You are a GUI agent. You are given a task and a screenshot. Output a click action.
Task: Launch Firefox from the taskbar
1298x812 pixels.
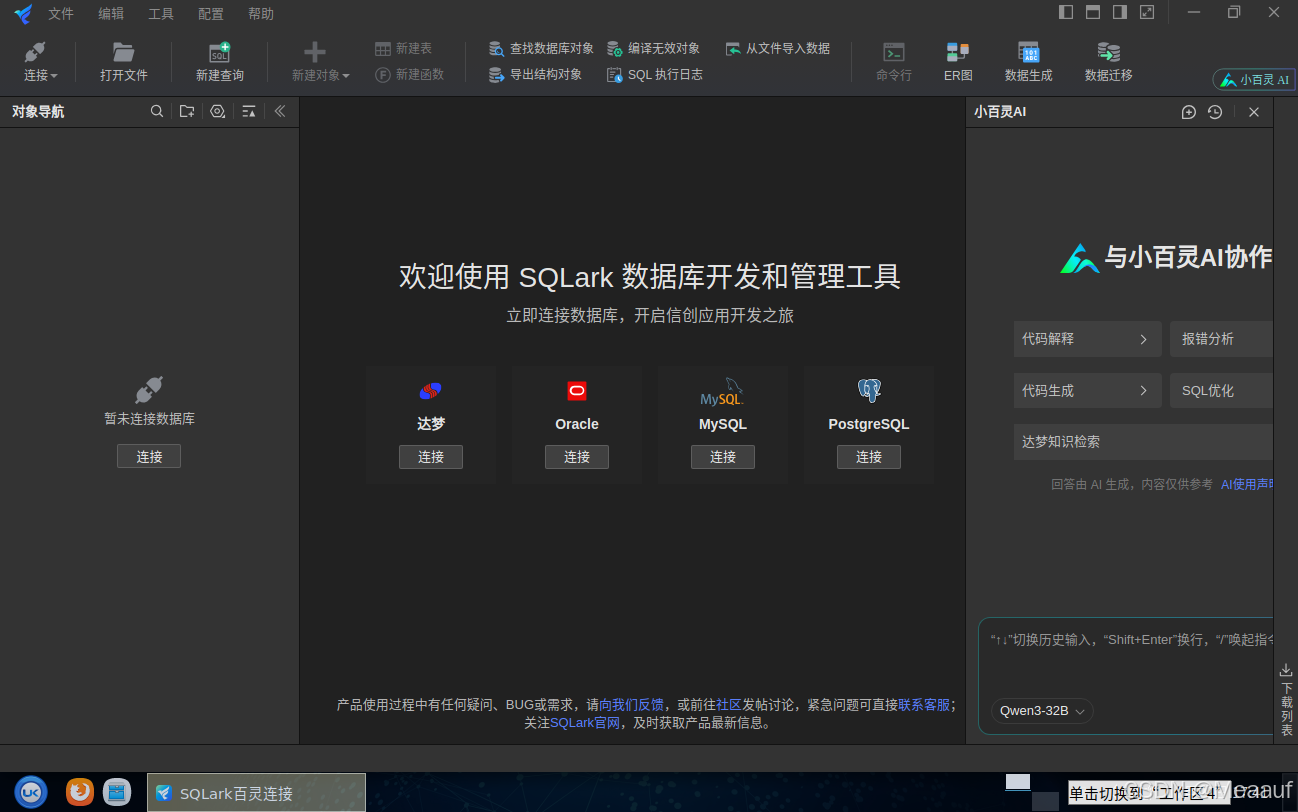coord(79,792)
